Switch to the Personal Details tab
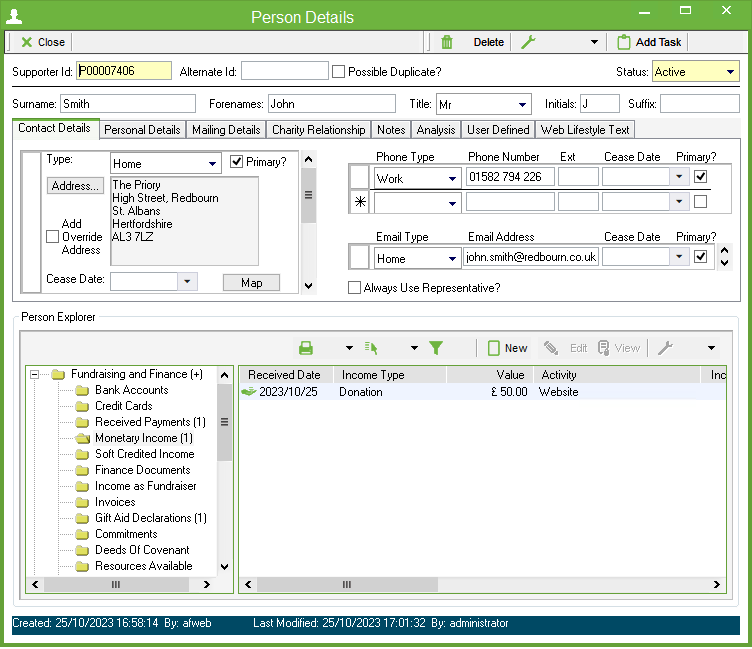 (142, 130)
